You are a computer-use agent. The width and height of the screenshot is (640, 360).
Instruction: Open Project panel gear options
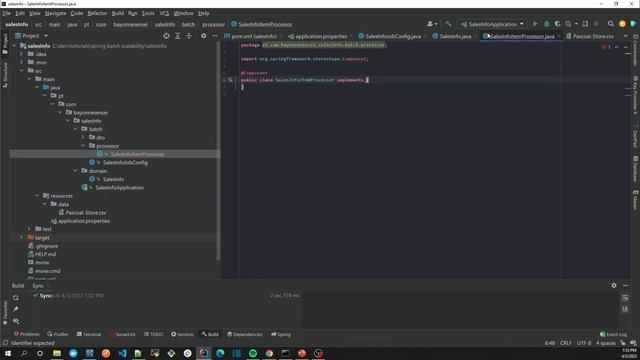click(203, 36)
